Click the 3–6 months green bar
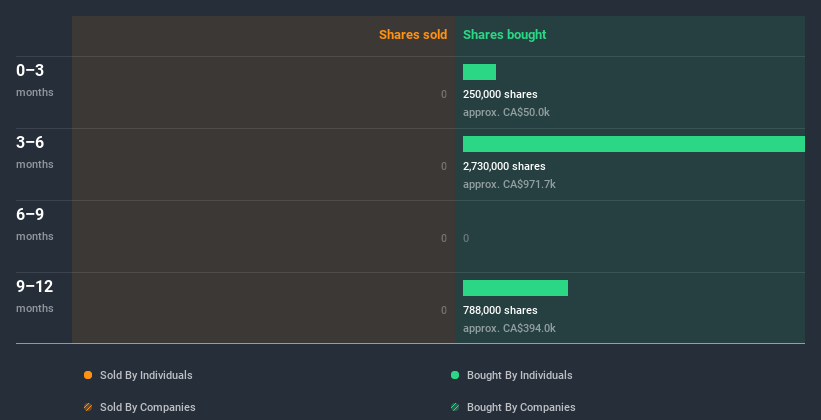 [634, 144]
